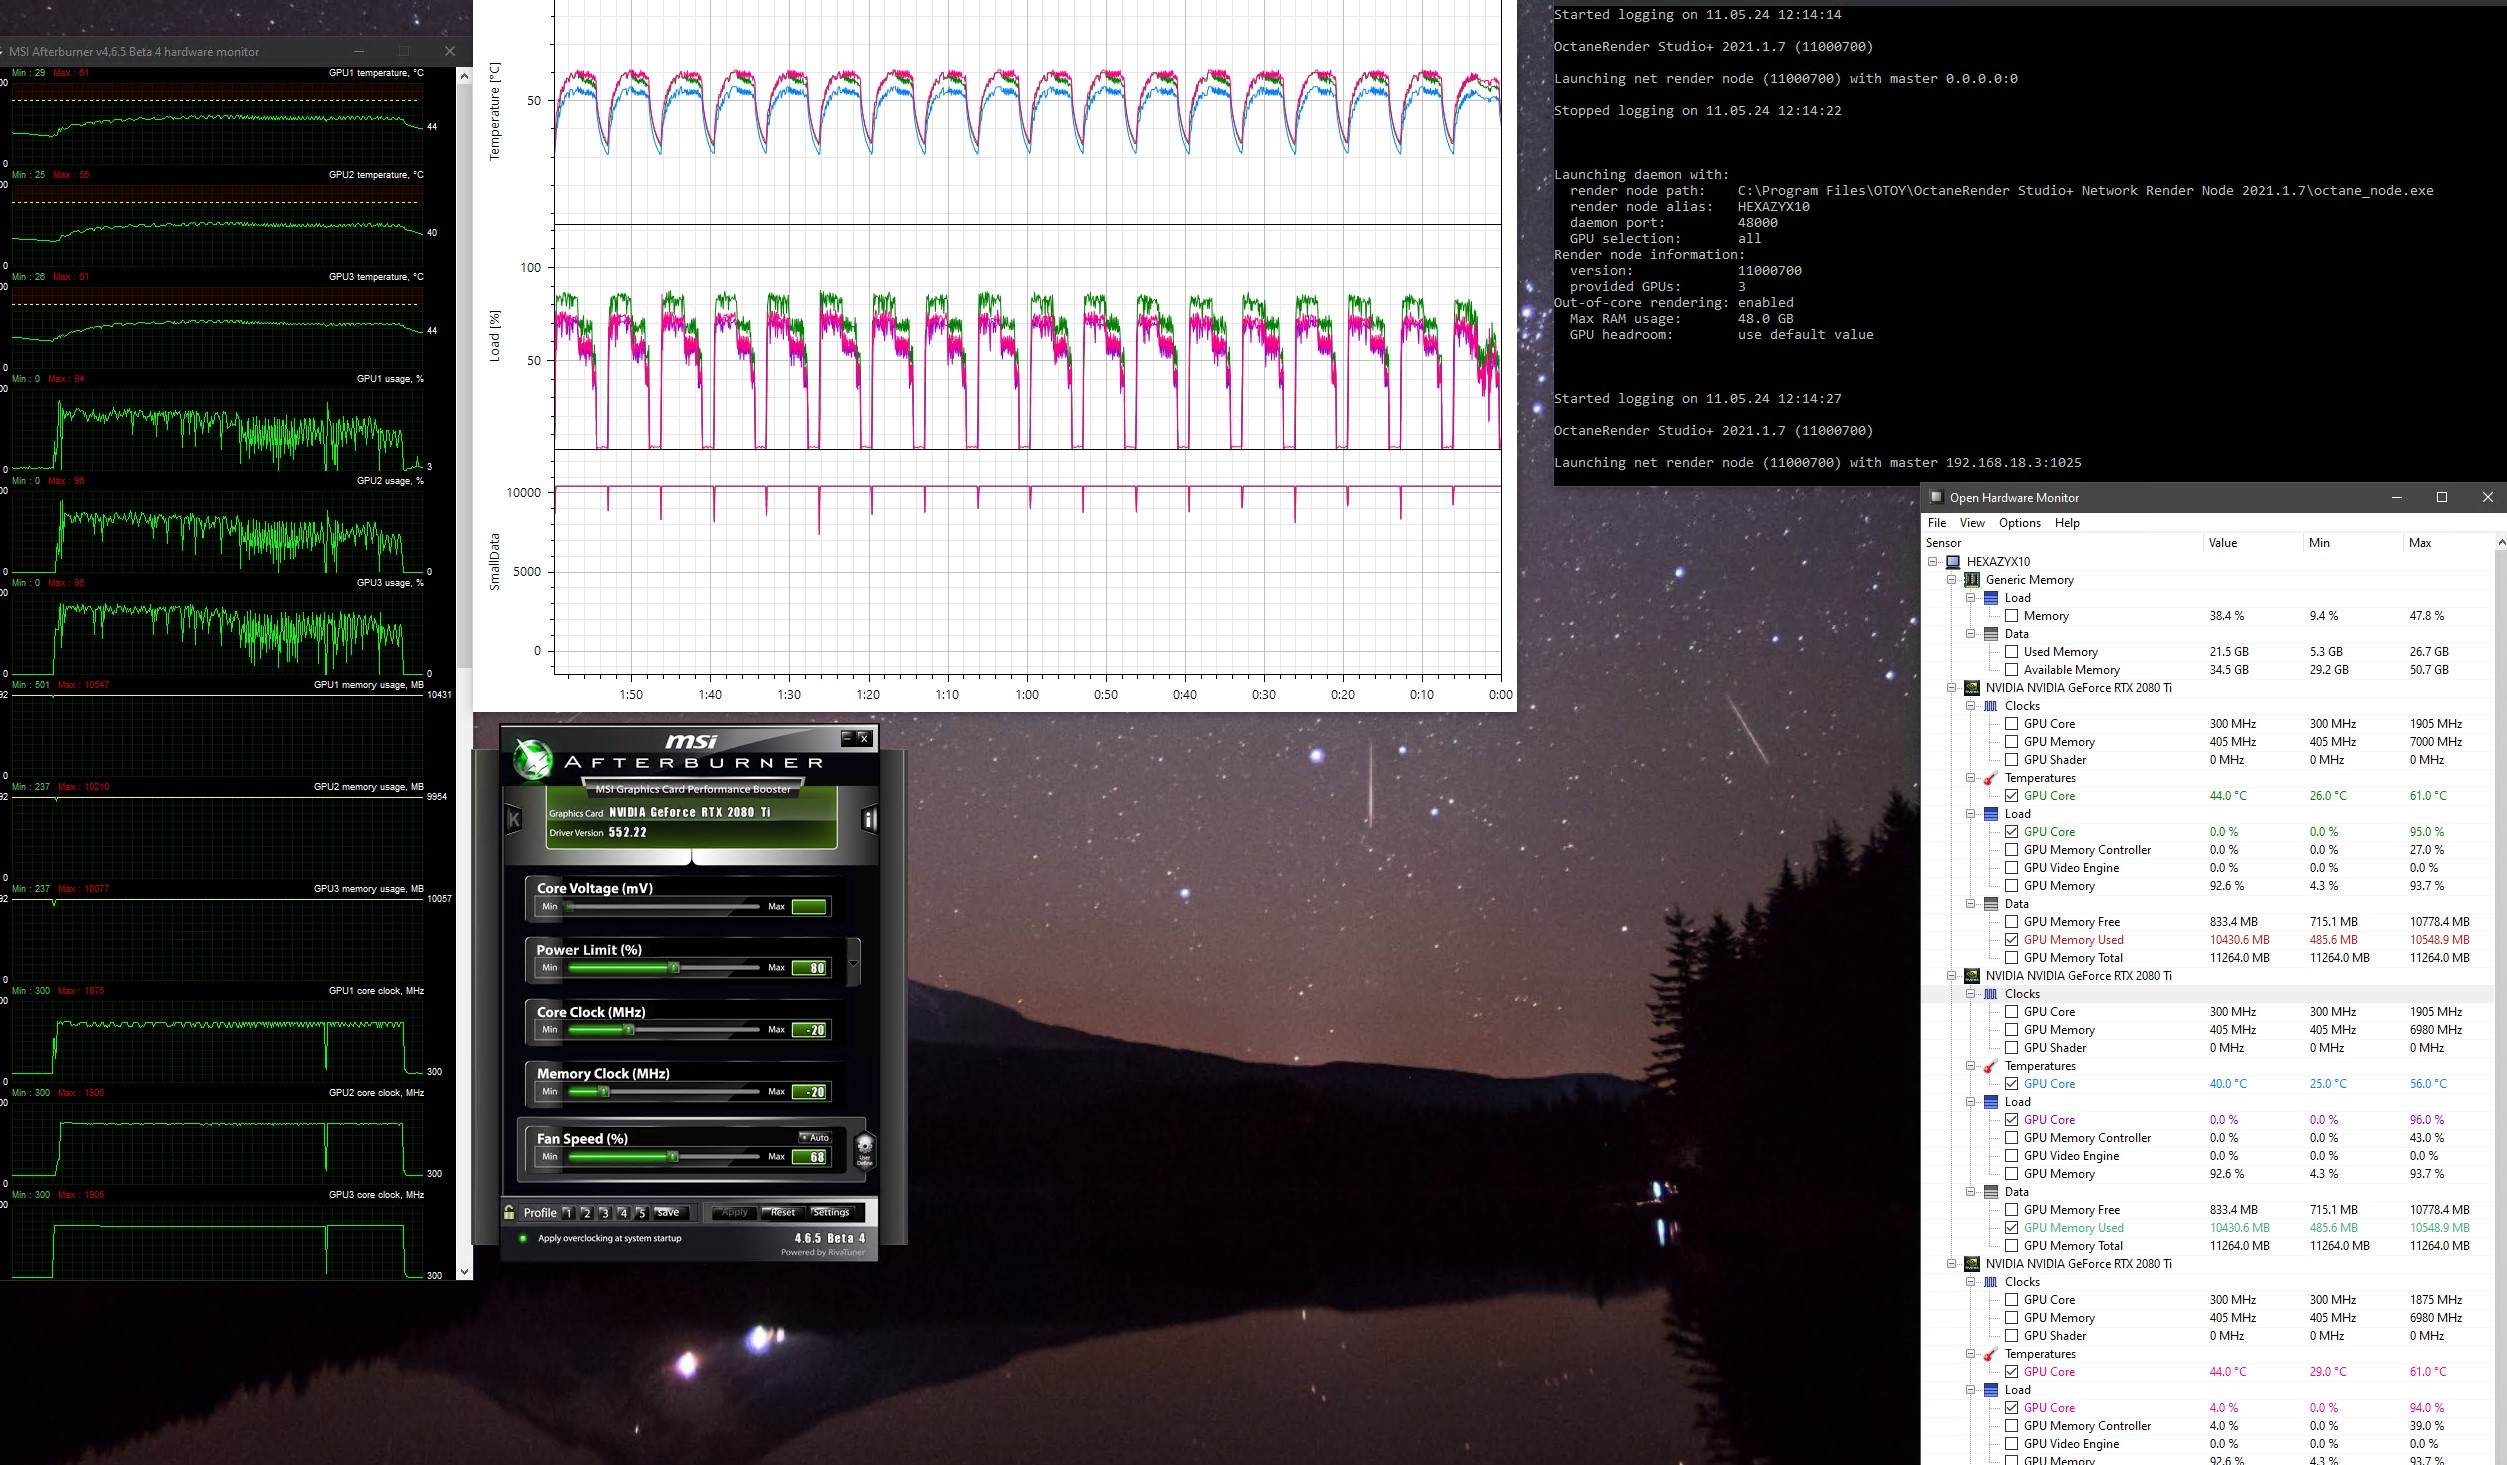Toggle Apply overclocking at system startup

(x=523, y=1238)
